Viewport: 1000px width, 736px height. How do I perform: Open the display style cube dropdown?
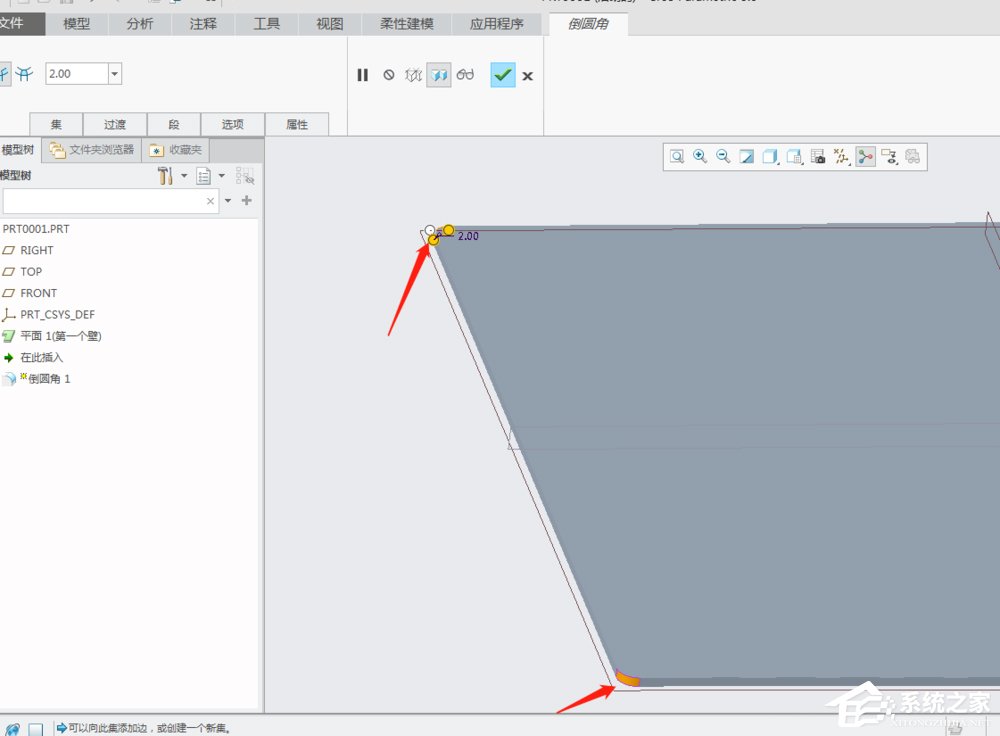pyautogui.click(x=771, y=156)
